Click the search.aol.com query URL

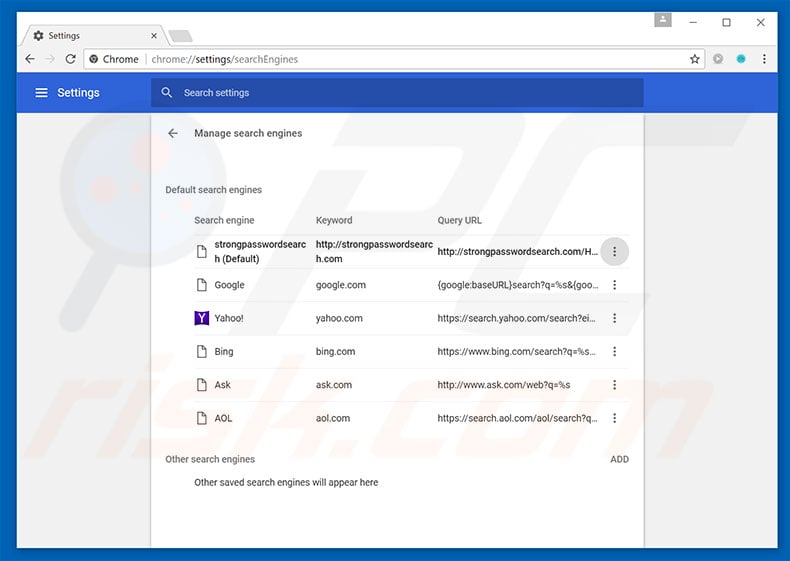coord(517,418)
